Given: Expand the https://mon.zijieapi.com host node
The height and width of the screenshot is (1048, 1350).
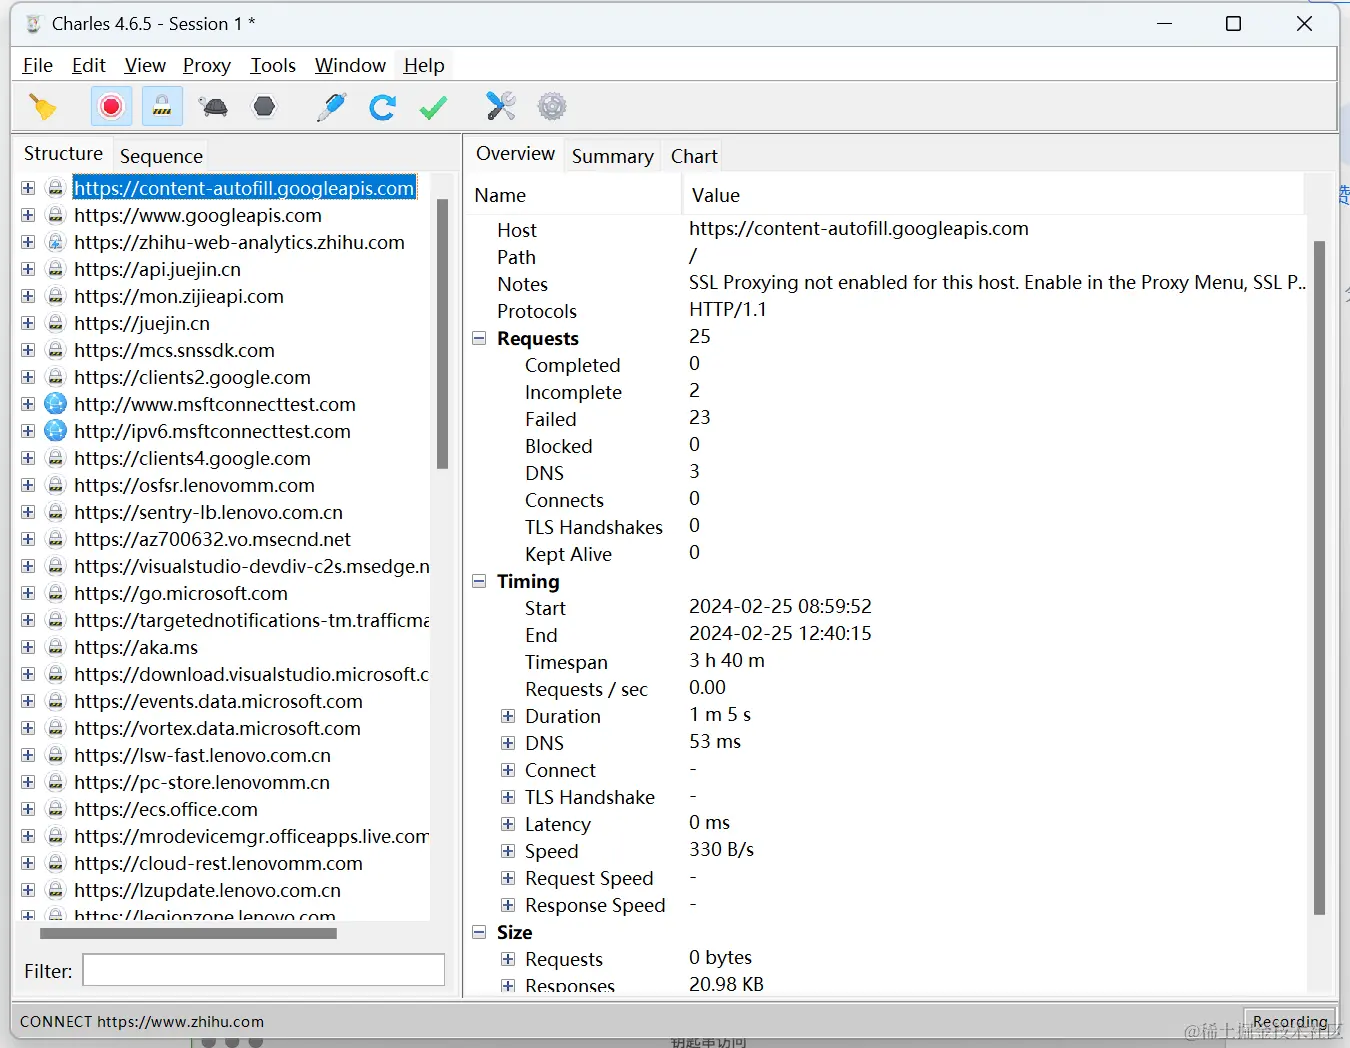Looking at the screenshot, I should coord(28,296).
